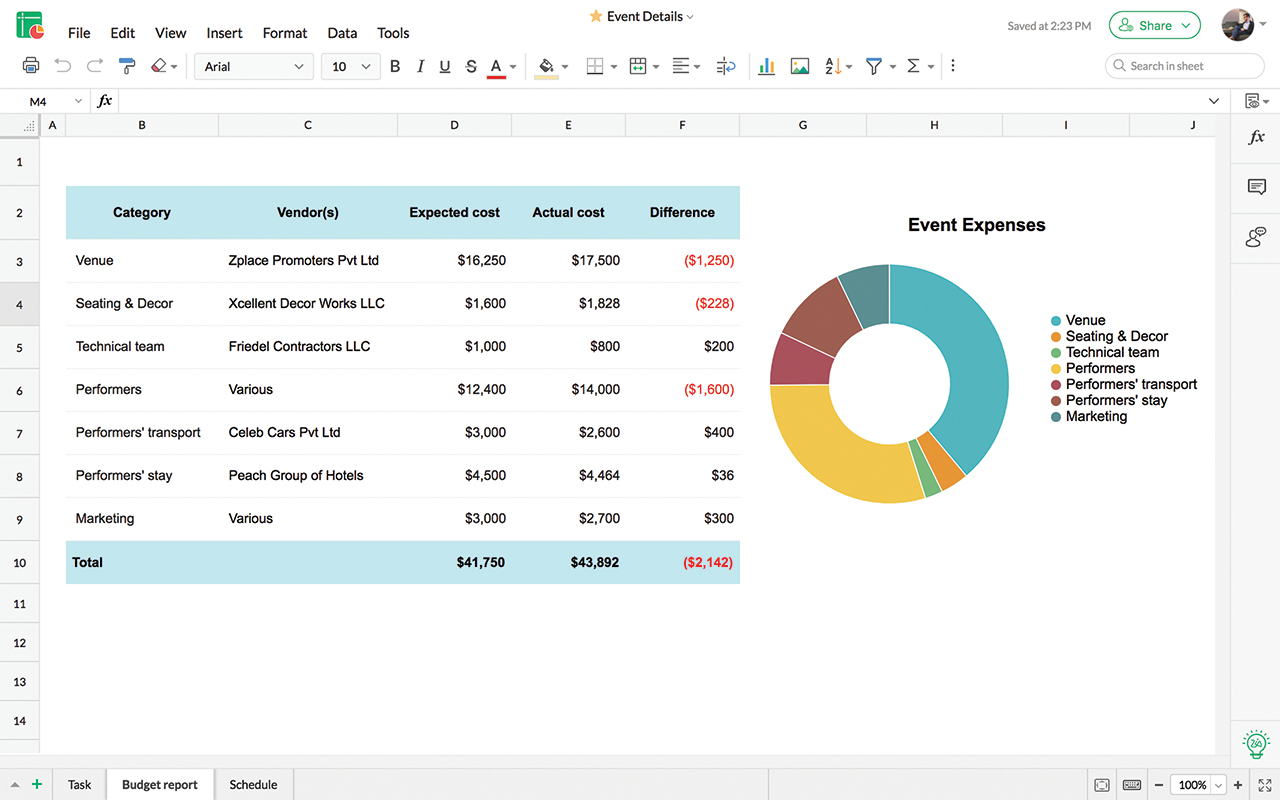The image size is (1280, 800).
Task: Toggle italic formatting
Action: (x=420, y=66)
